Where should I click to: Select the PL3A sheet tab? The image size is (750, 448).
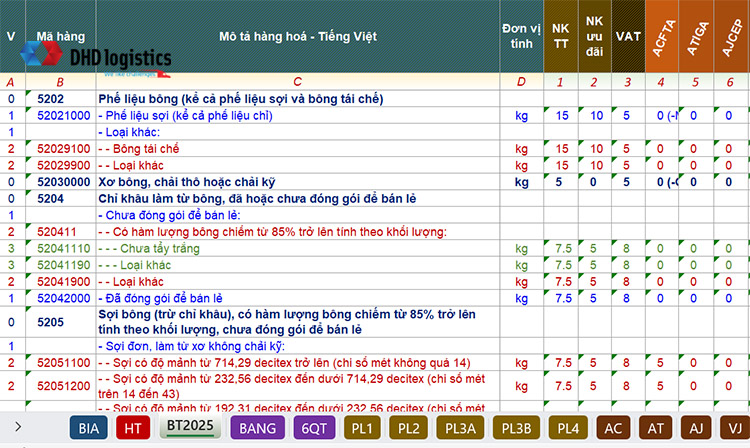(461, 427)
